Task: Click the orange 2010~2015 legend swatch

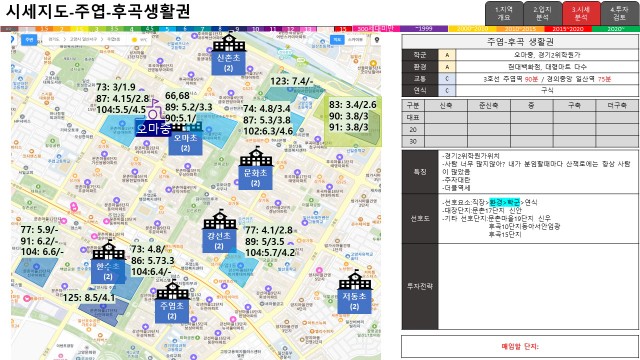Action: [x=520, y=29]
